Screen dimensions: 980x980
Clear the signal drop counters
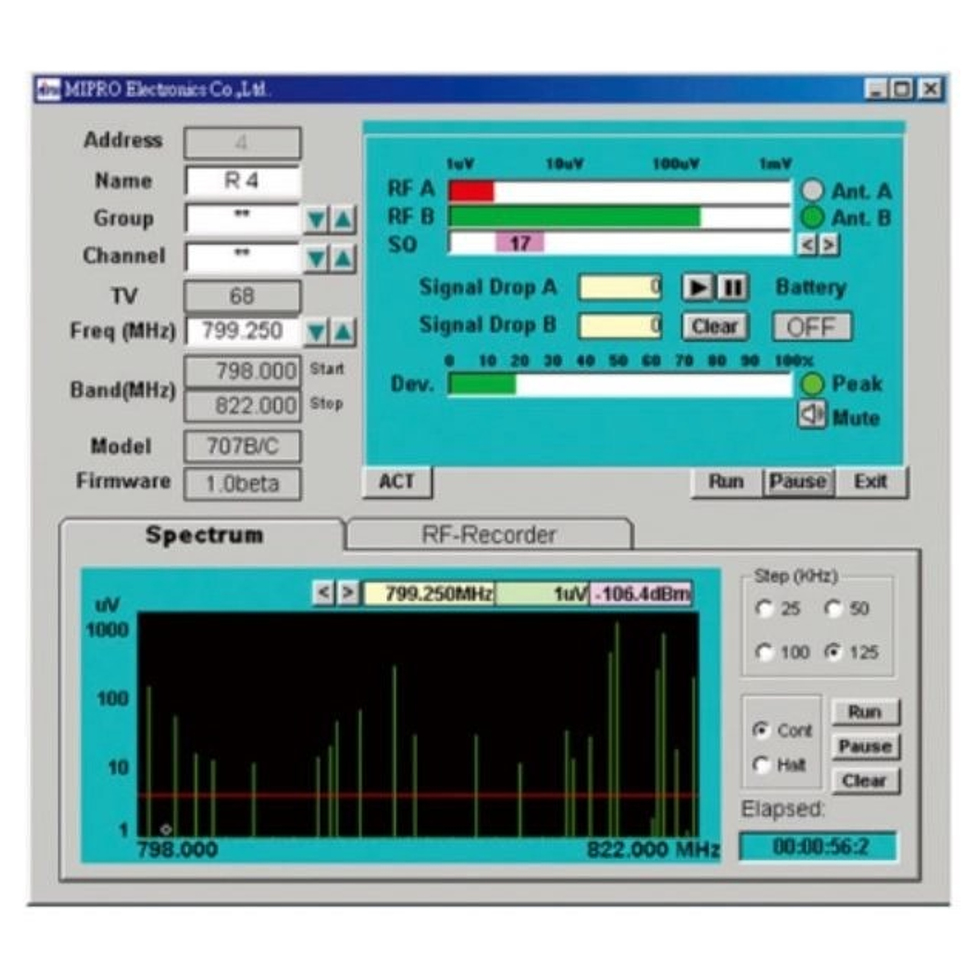point(714,326)
